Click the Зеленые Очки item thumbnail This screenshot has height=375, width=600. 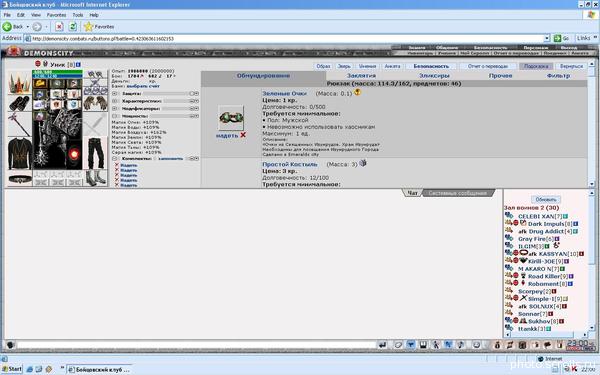click(x=231, y=118)
